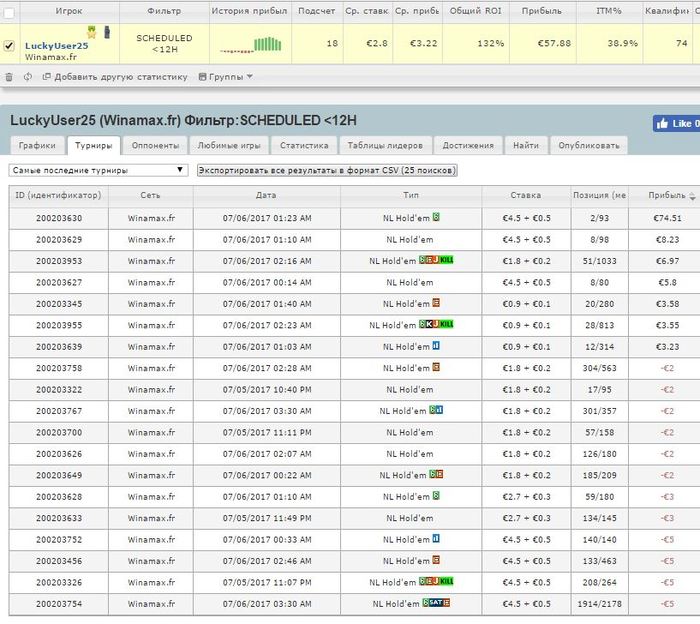Screen dimensions: 700x624
Task: Click the medal badge above LuckyUser25
Action: pyautogui.click(x=92, y=32)
